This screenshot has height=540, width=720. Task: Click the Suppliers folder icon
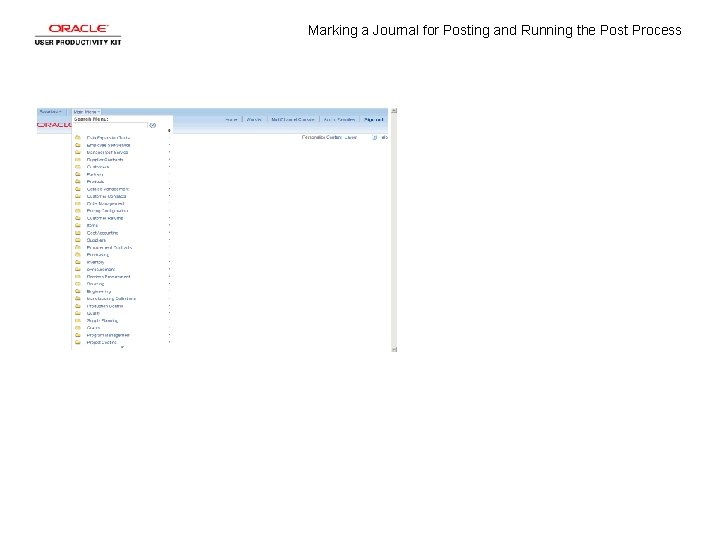coord(78,240)
